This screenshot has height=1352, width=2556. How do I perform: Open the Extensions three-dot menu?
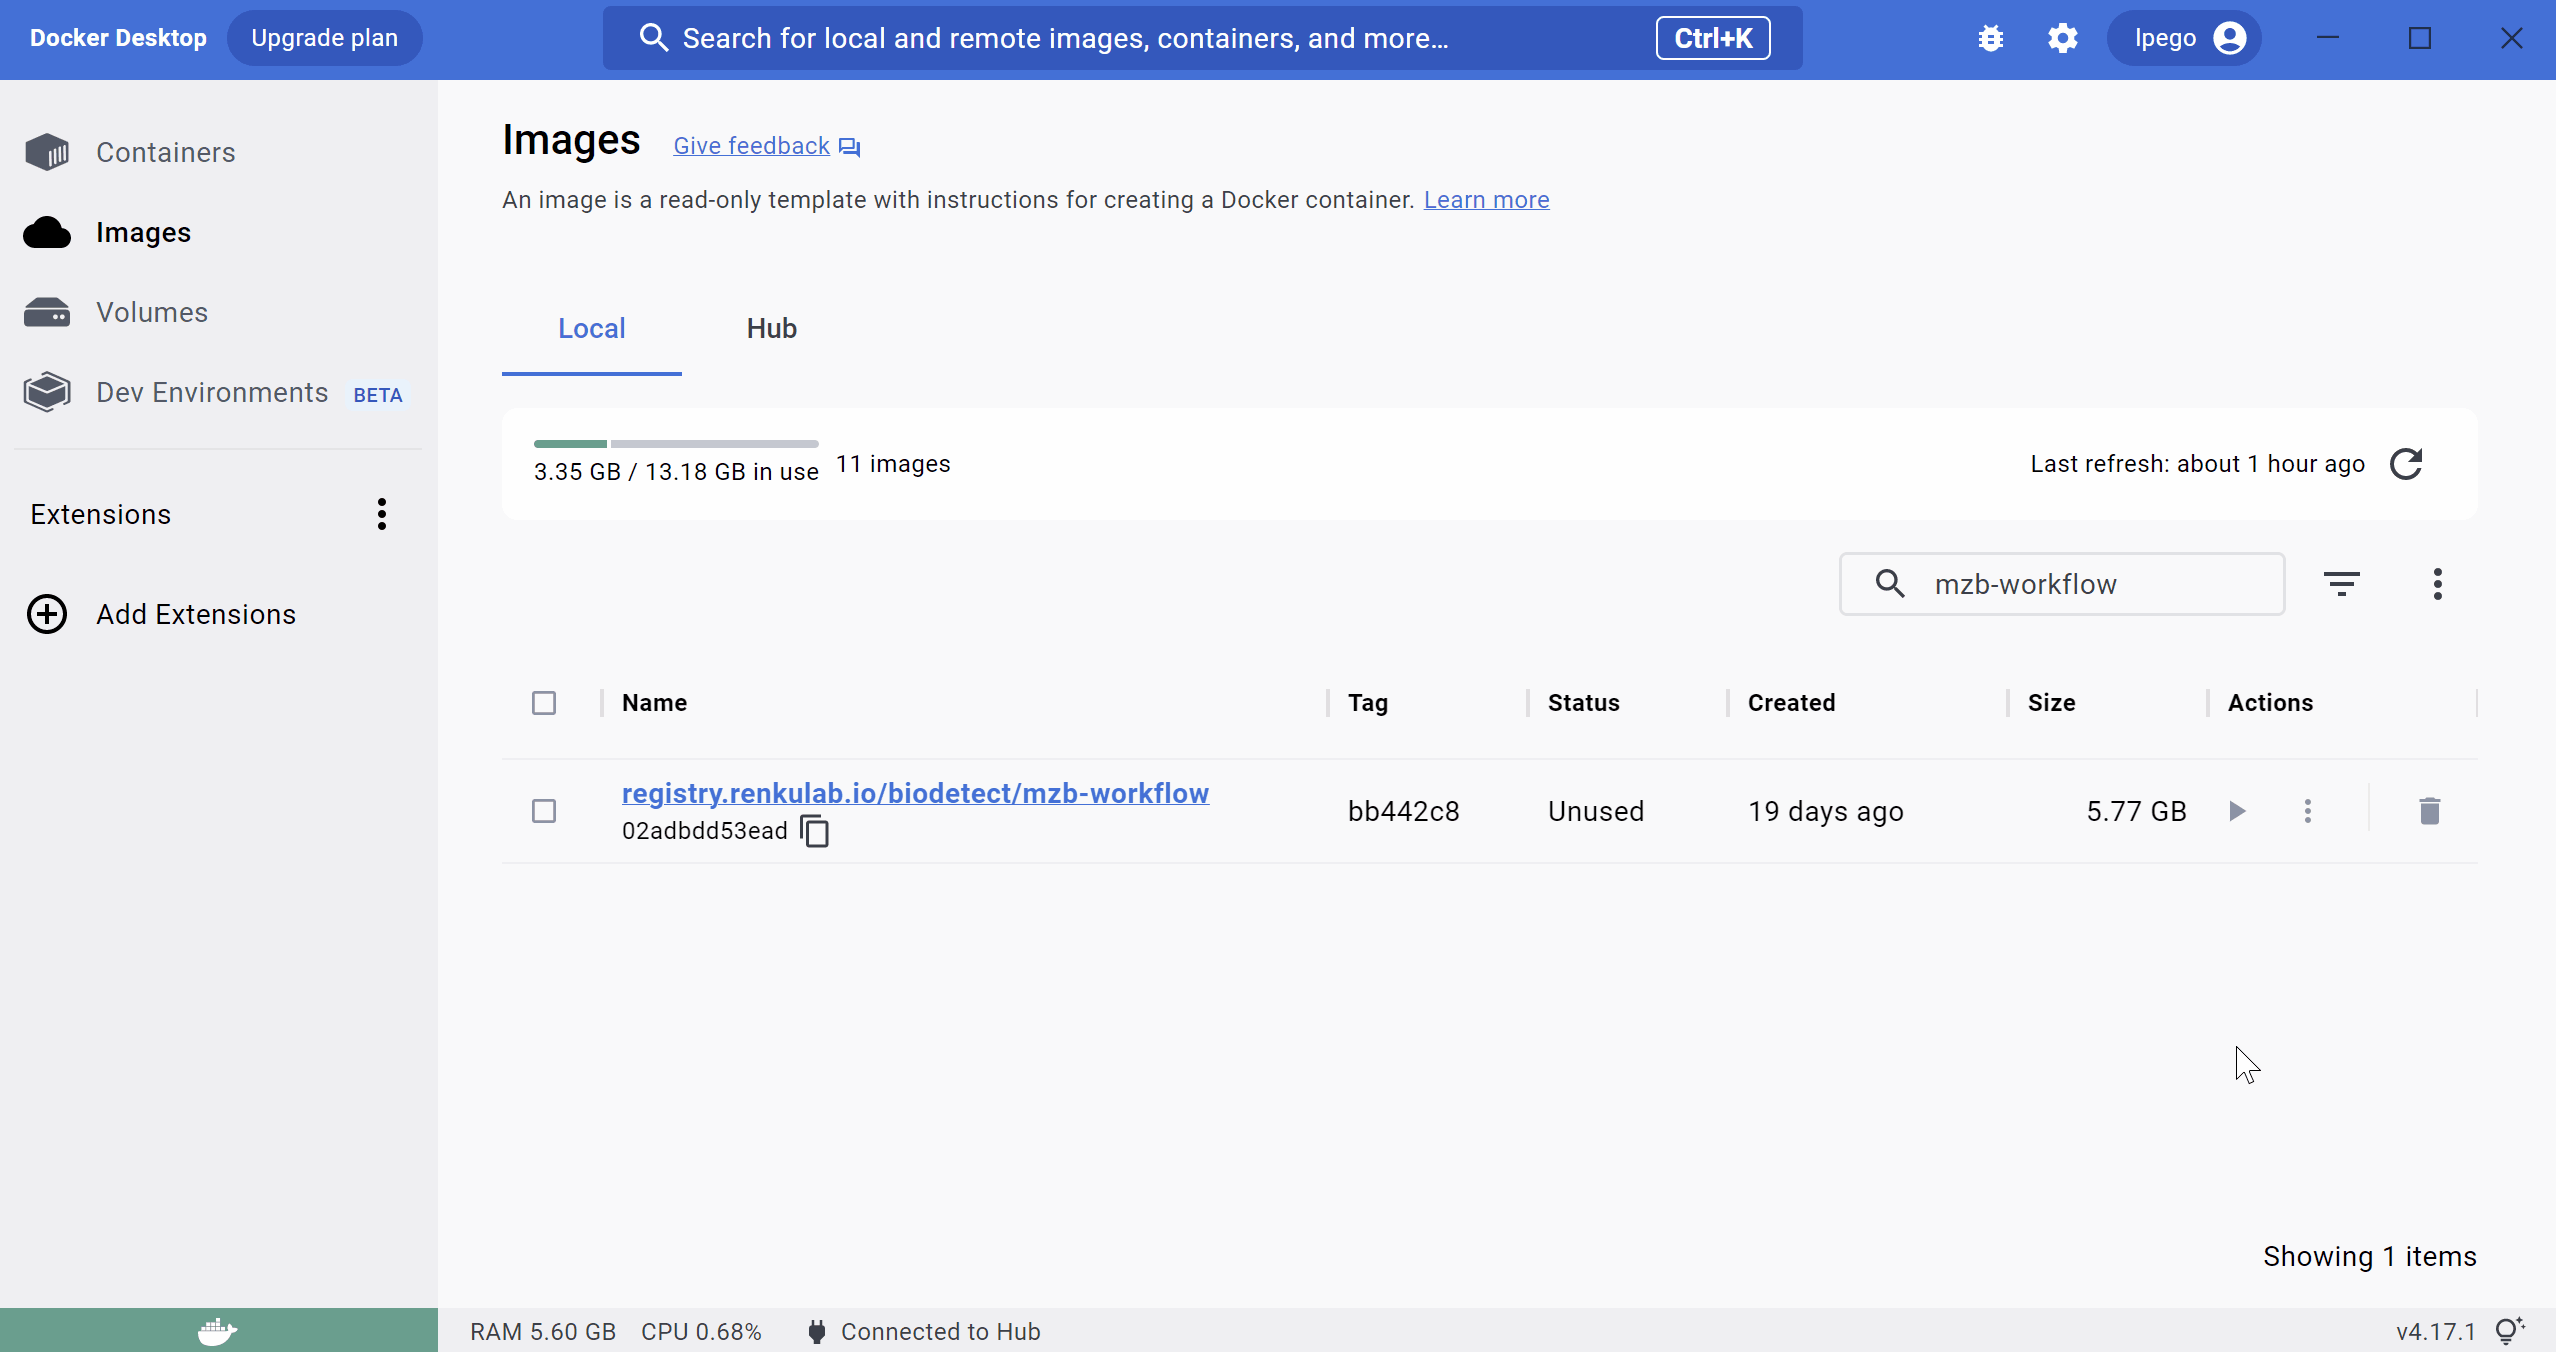pos(381,514)
